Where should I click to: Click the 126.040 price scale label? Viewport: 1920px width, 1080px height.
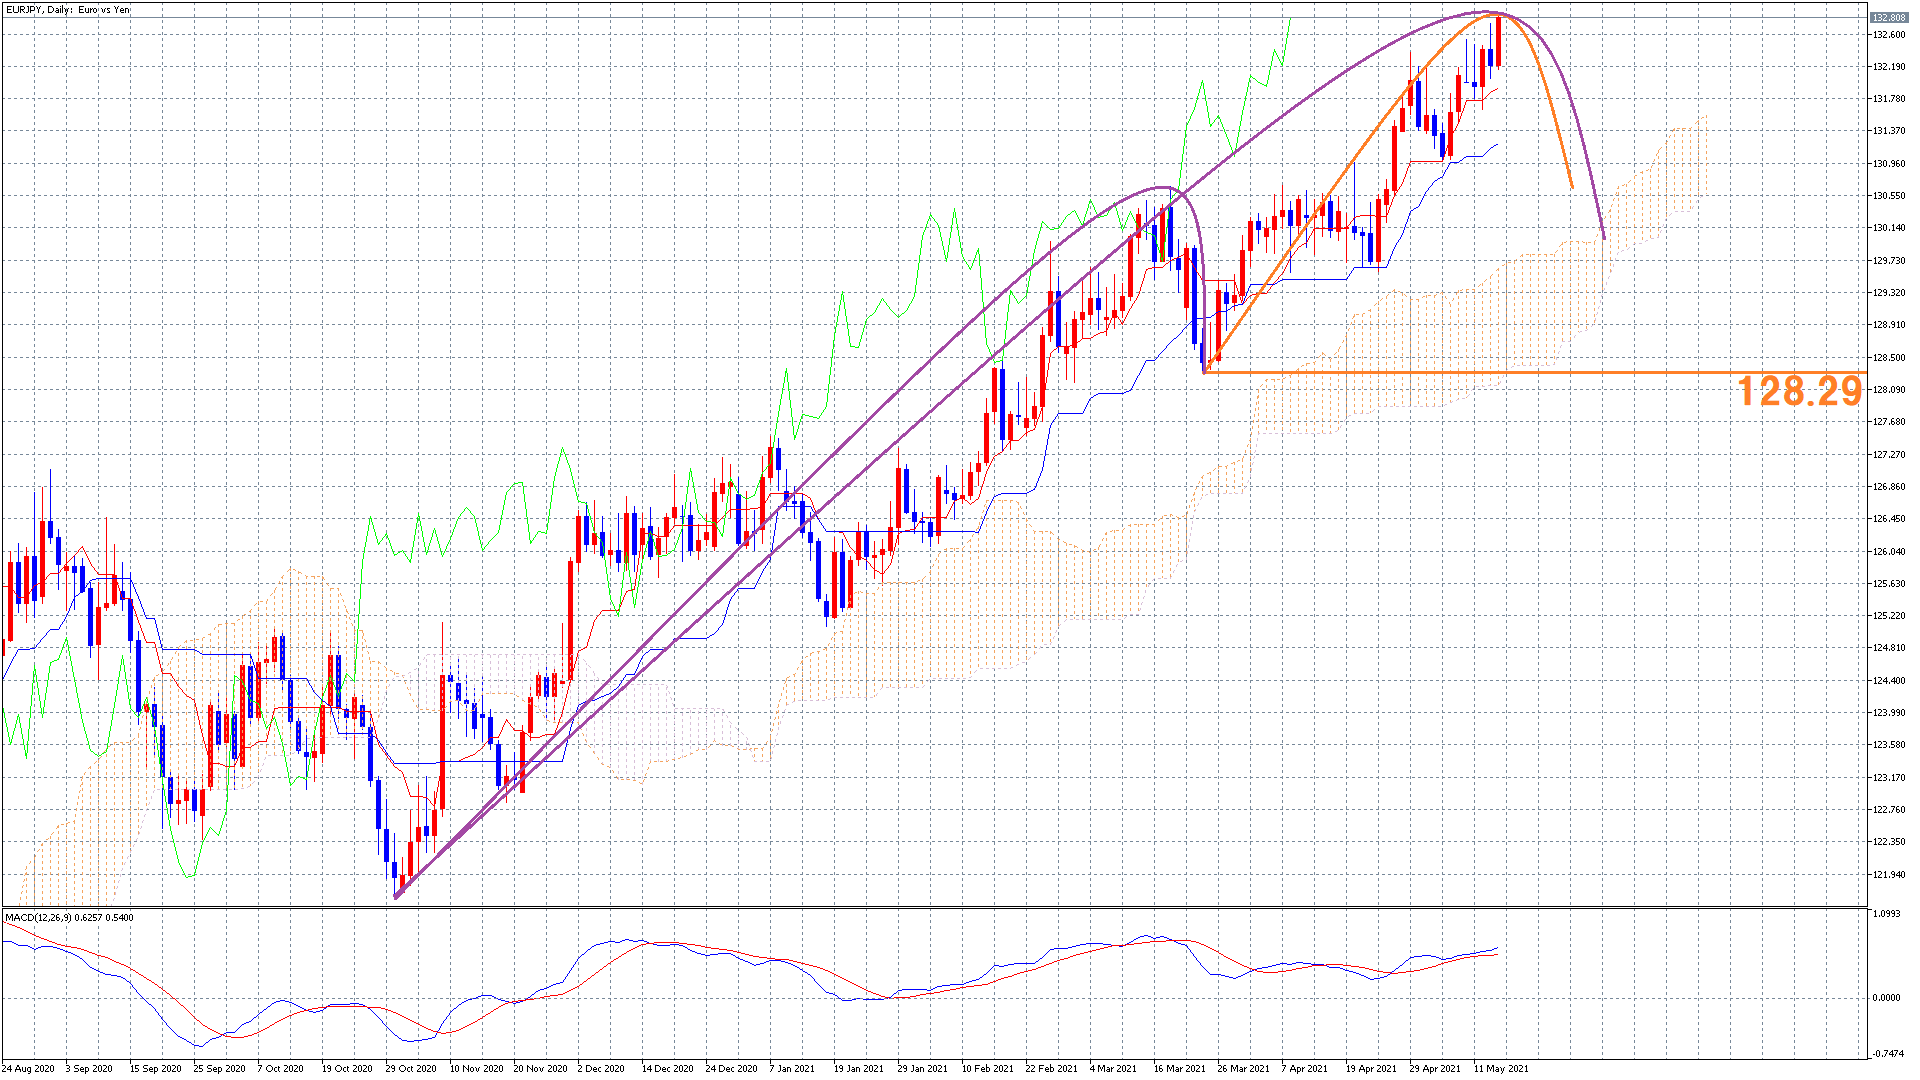click(x=1889, y=552)
